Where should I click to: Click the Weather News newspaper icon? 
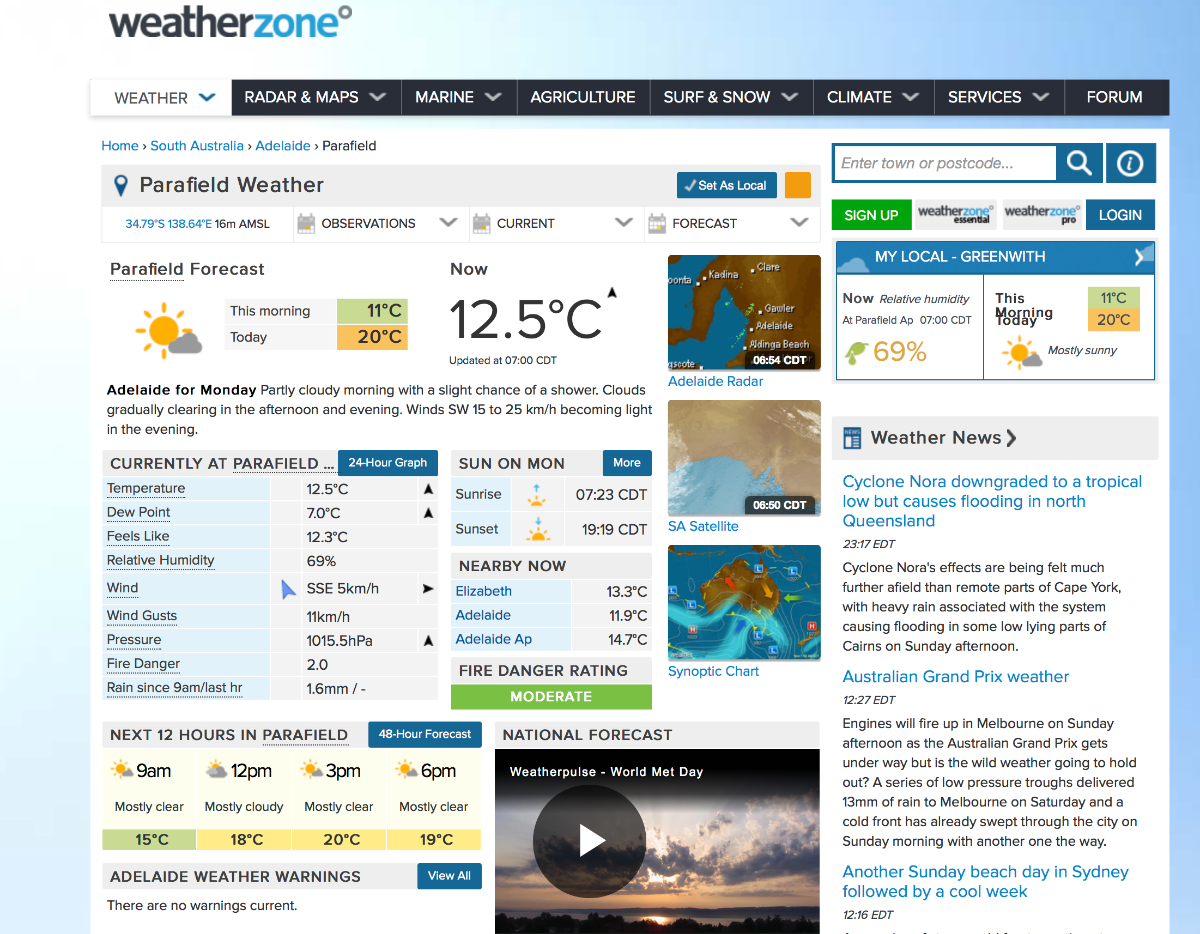click(x=852, y=438)
